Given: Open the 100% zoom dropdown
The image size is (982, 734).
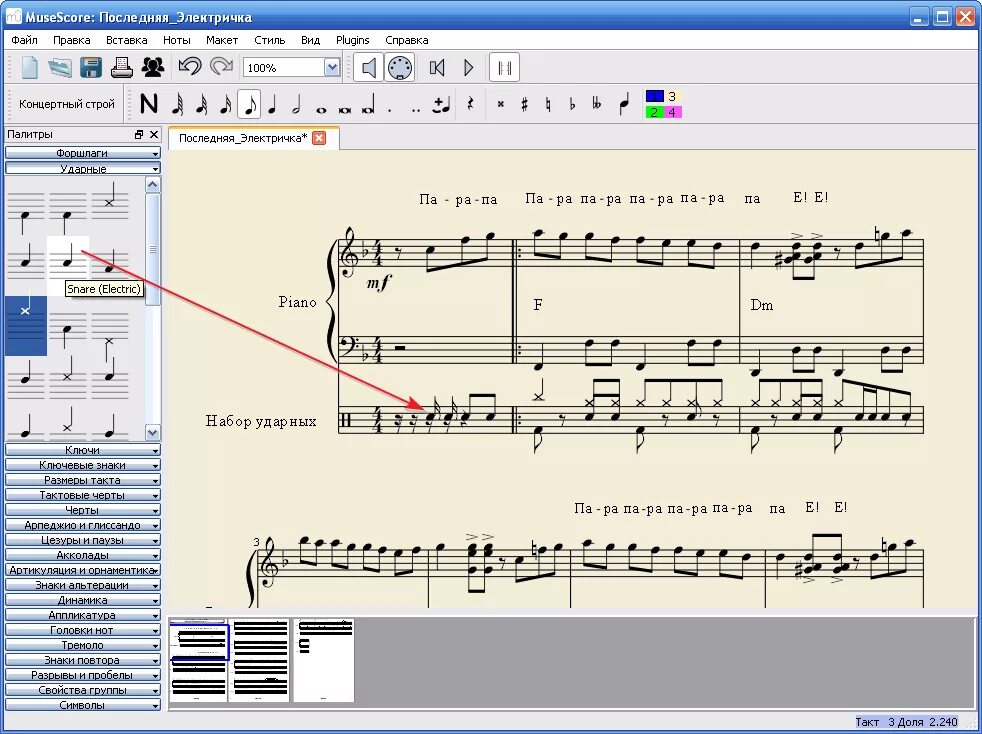Looking at the screenshot, I should coord(332,67).
